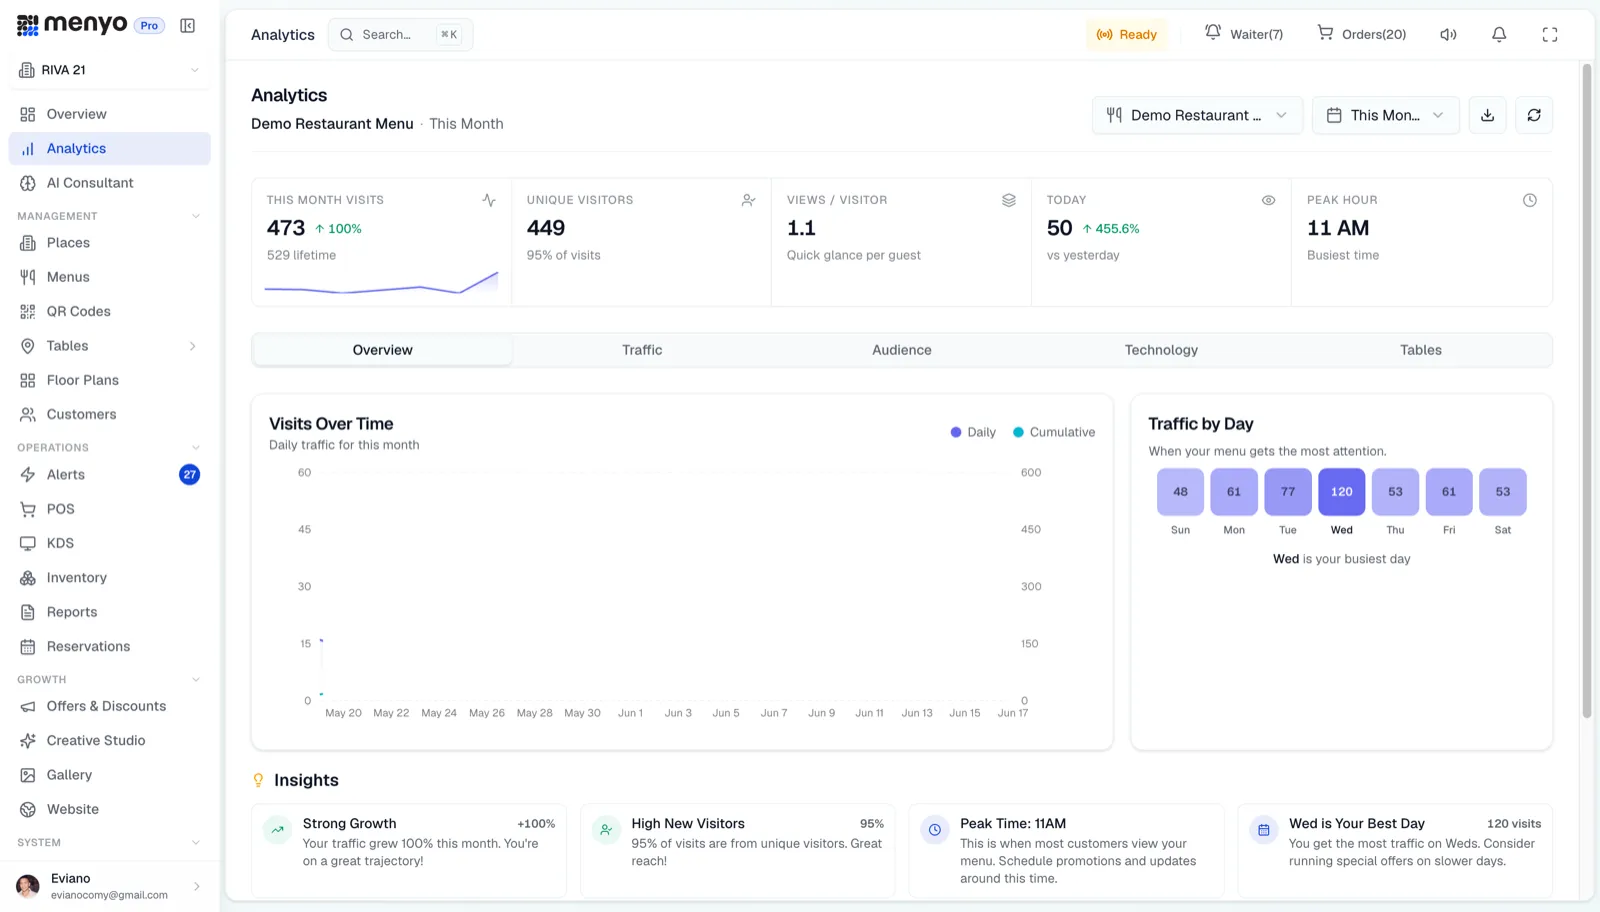
Task: Open Alerts with 27 badge
Action: click(x=110, y=475)
